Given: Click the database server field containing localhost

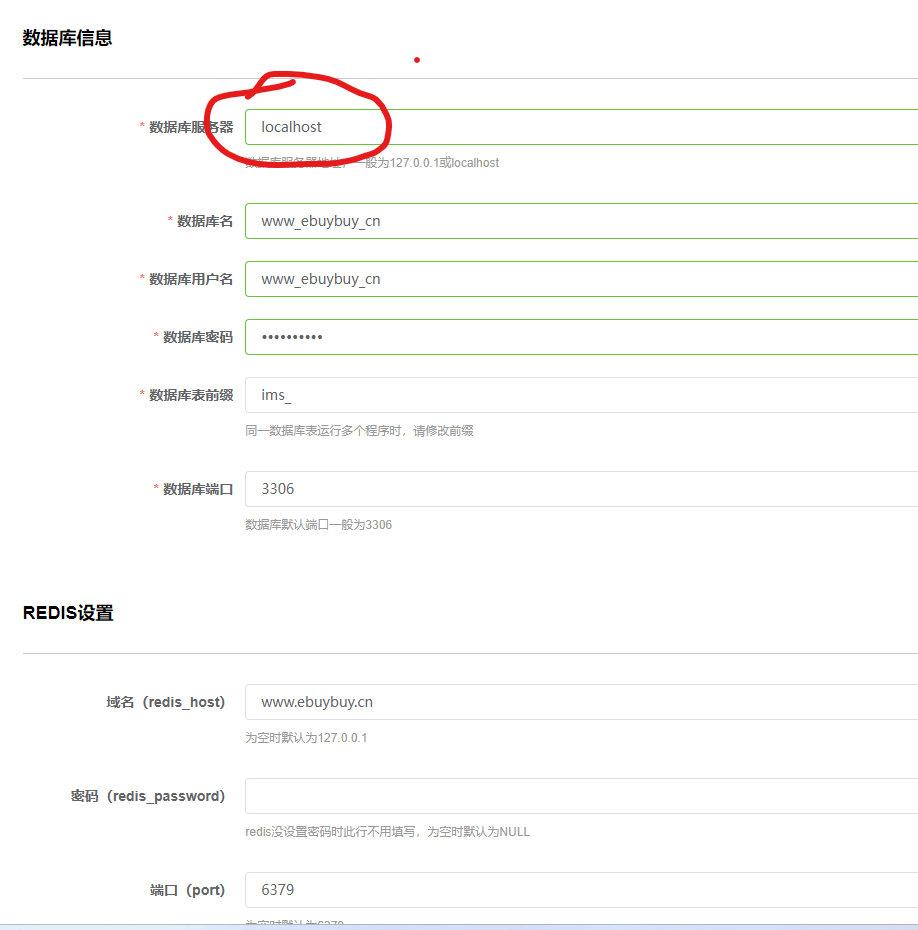Looking at the screenshot, I should pos(581,127).
